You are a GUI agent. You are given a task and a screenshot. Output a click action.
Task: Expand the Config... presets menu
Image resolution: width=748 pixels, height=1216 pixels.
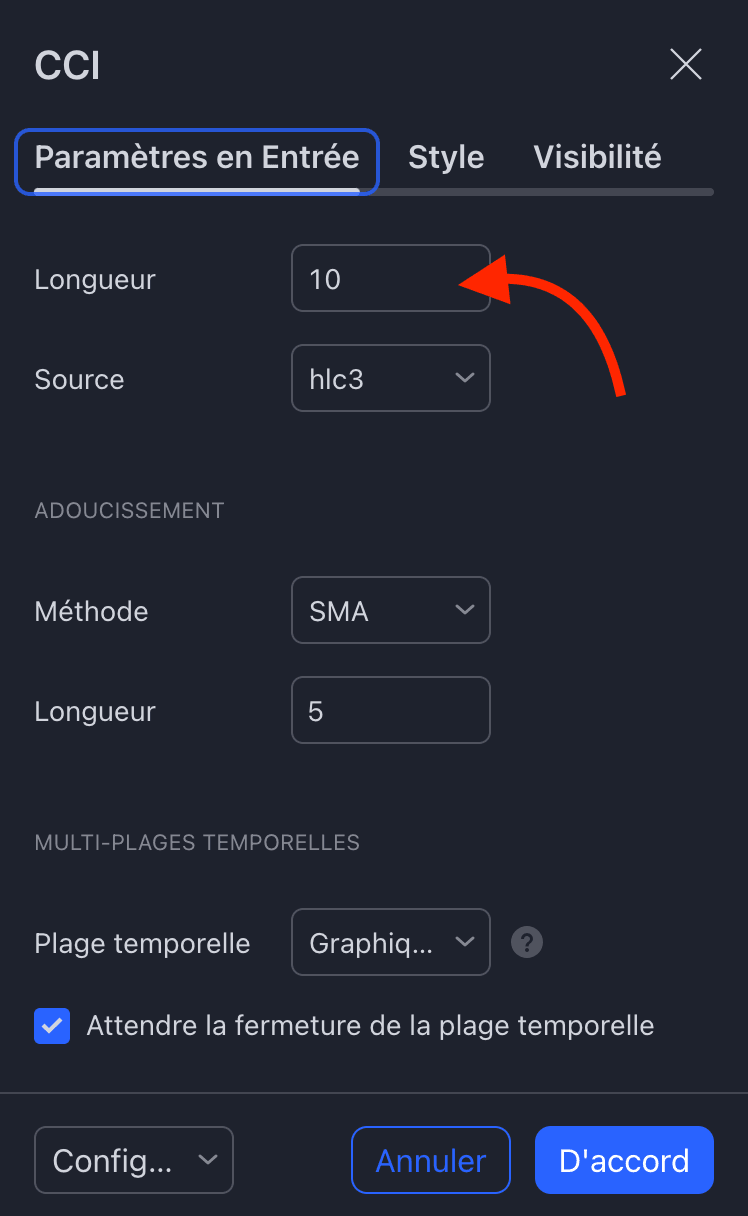(x=133, y=1160)
